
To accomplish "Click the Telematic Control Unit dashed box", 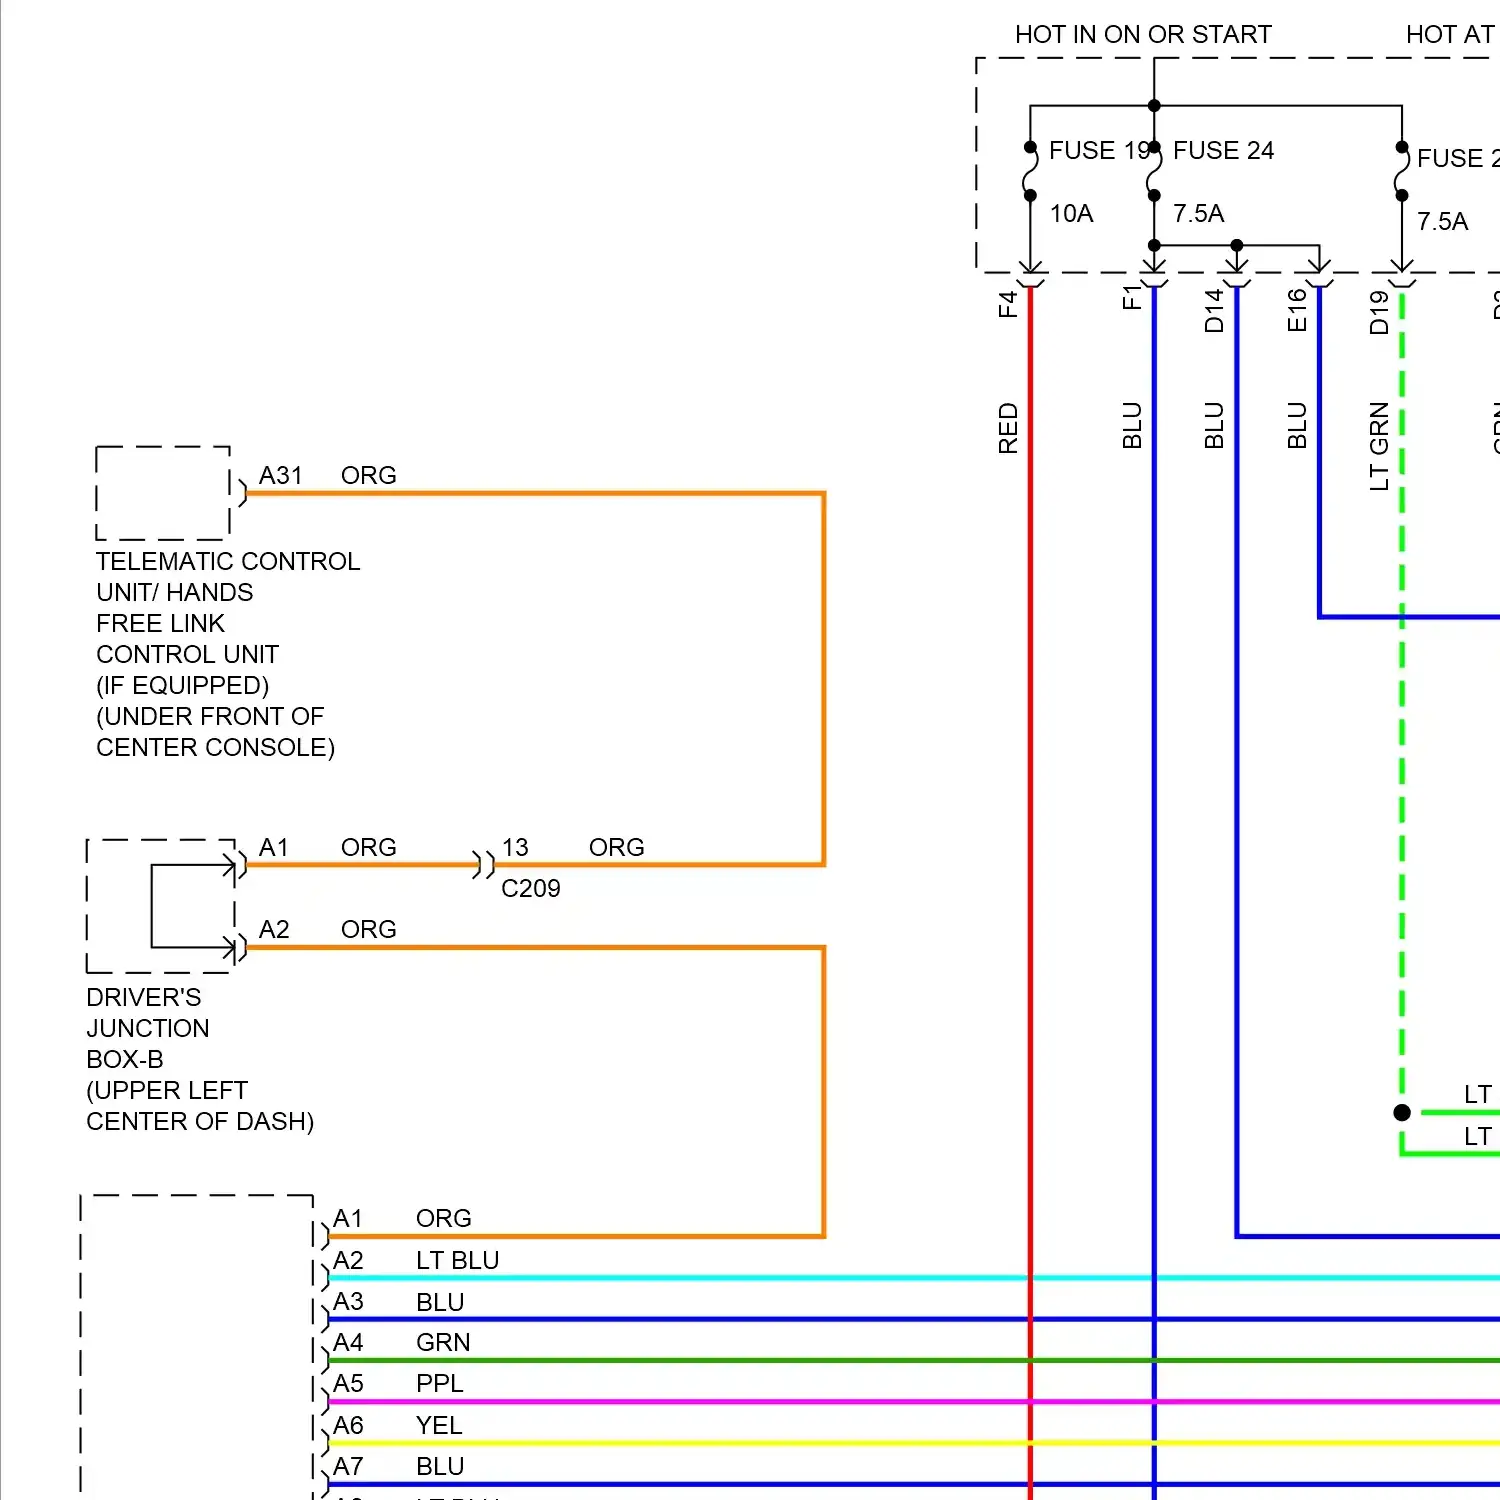I will pyautogui.click(x=163, y=493).
